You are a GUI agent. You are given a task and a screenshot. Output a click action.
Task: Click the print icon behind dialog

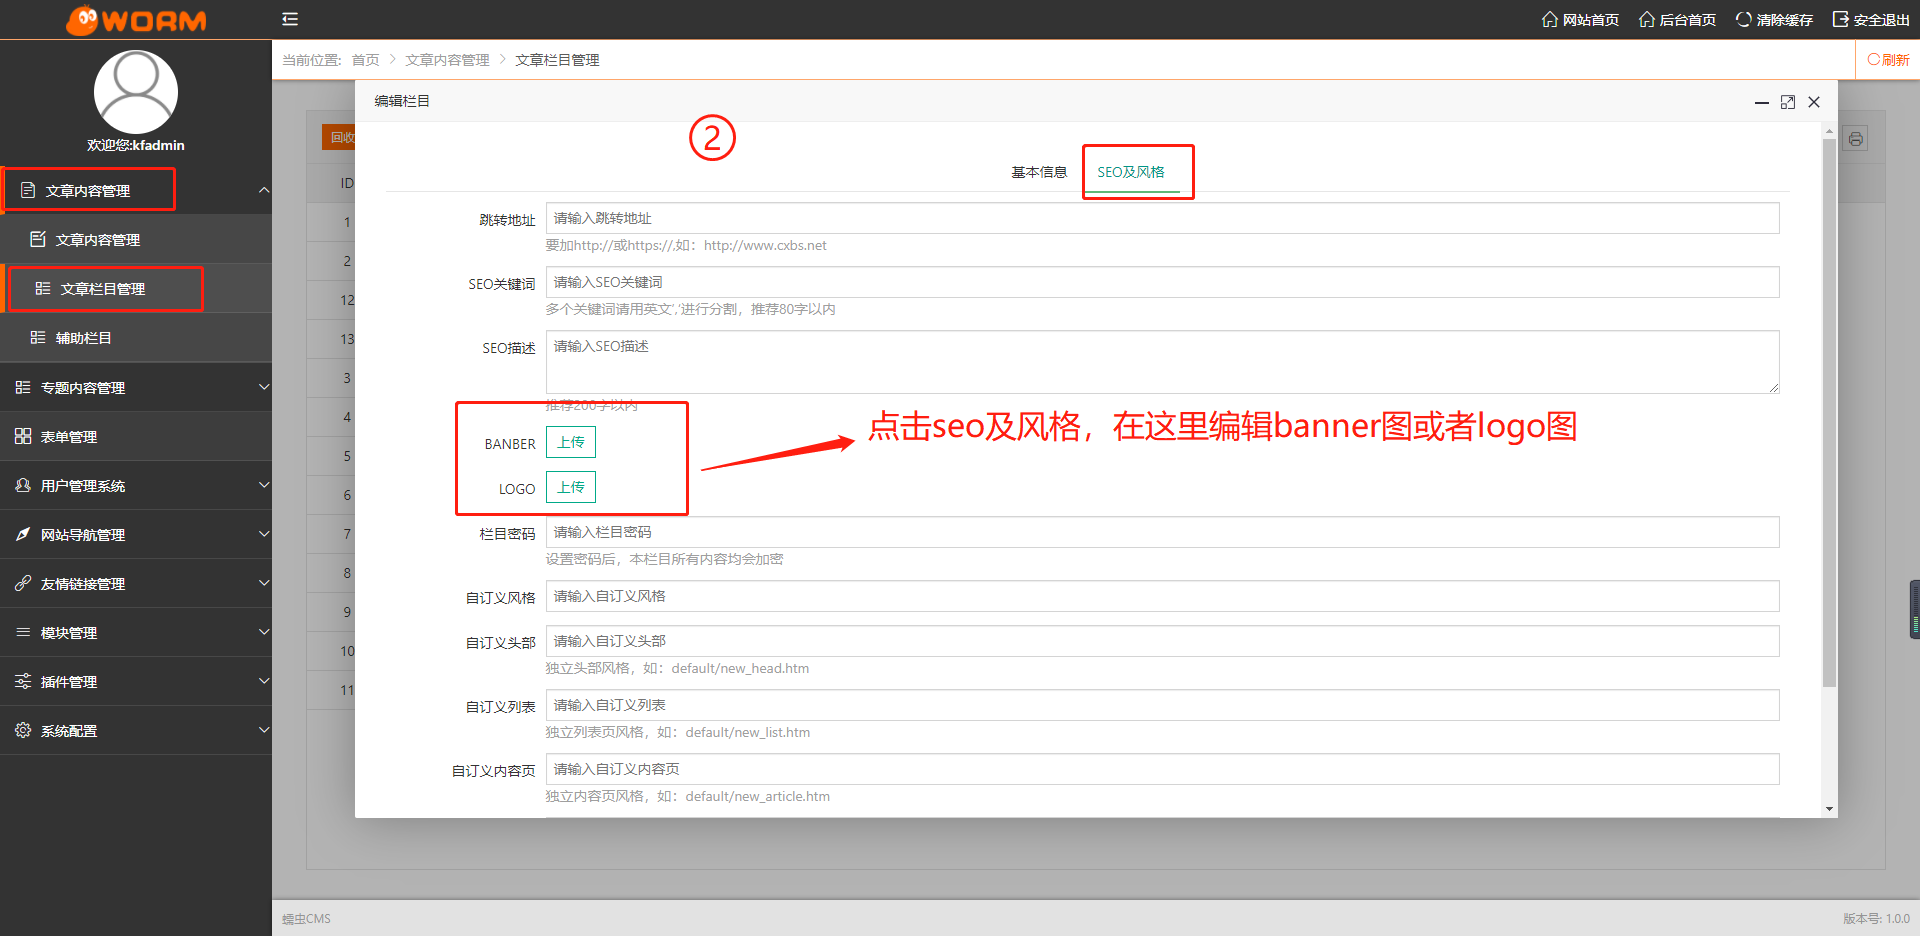1856,139
